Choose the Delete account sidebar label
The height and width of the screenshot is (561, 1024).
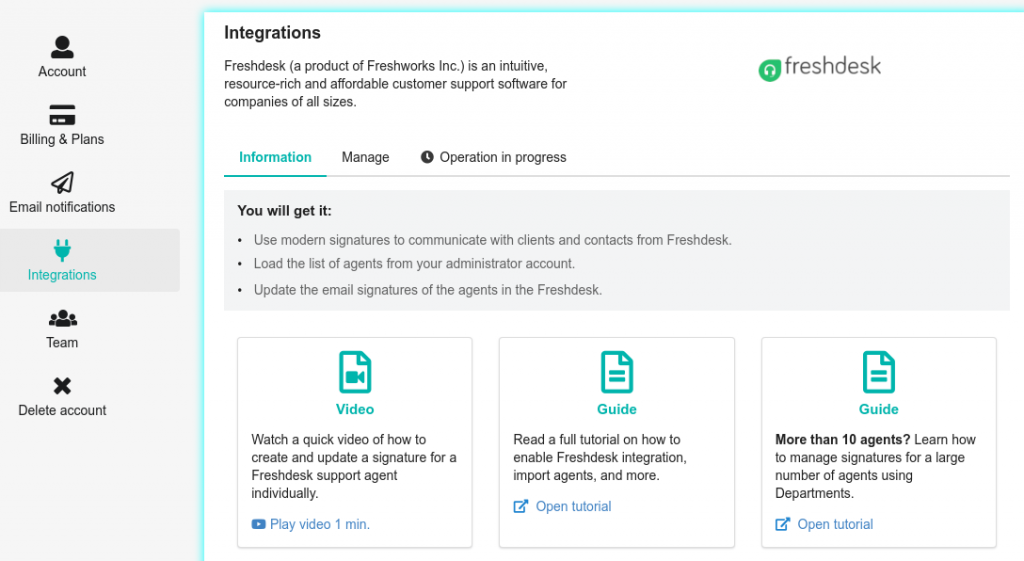tap(62, 410)
